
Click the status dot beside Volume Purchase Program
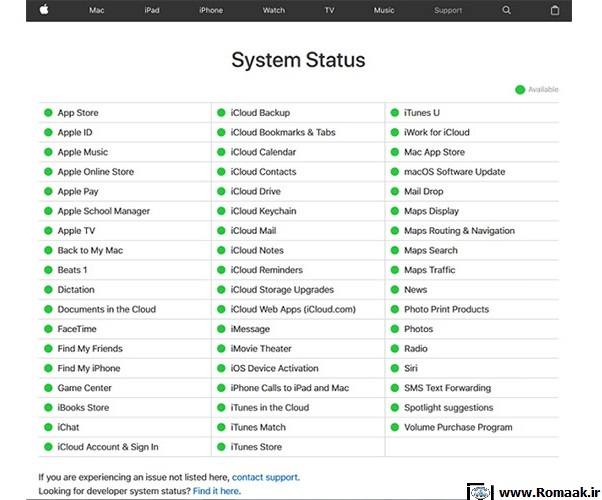[x=395, y=427]
